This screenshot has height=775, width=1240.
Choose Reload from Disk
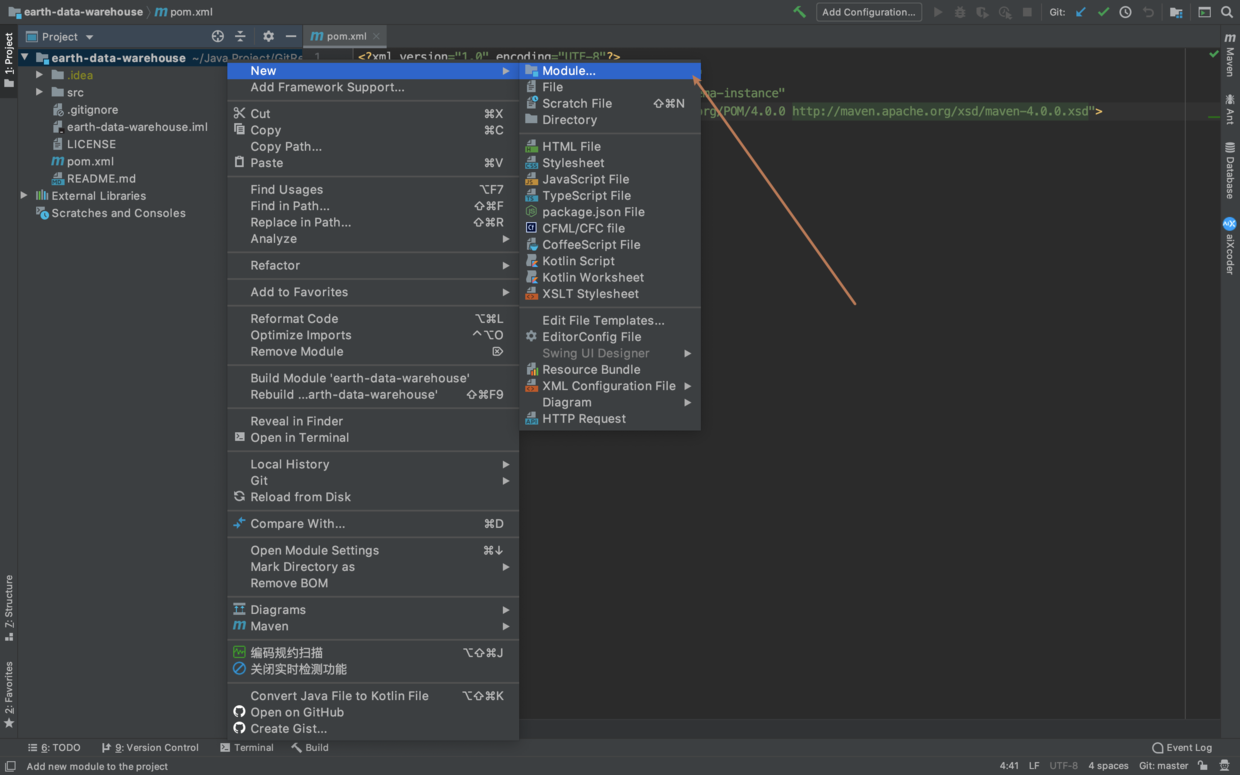click(373, 497)
